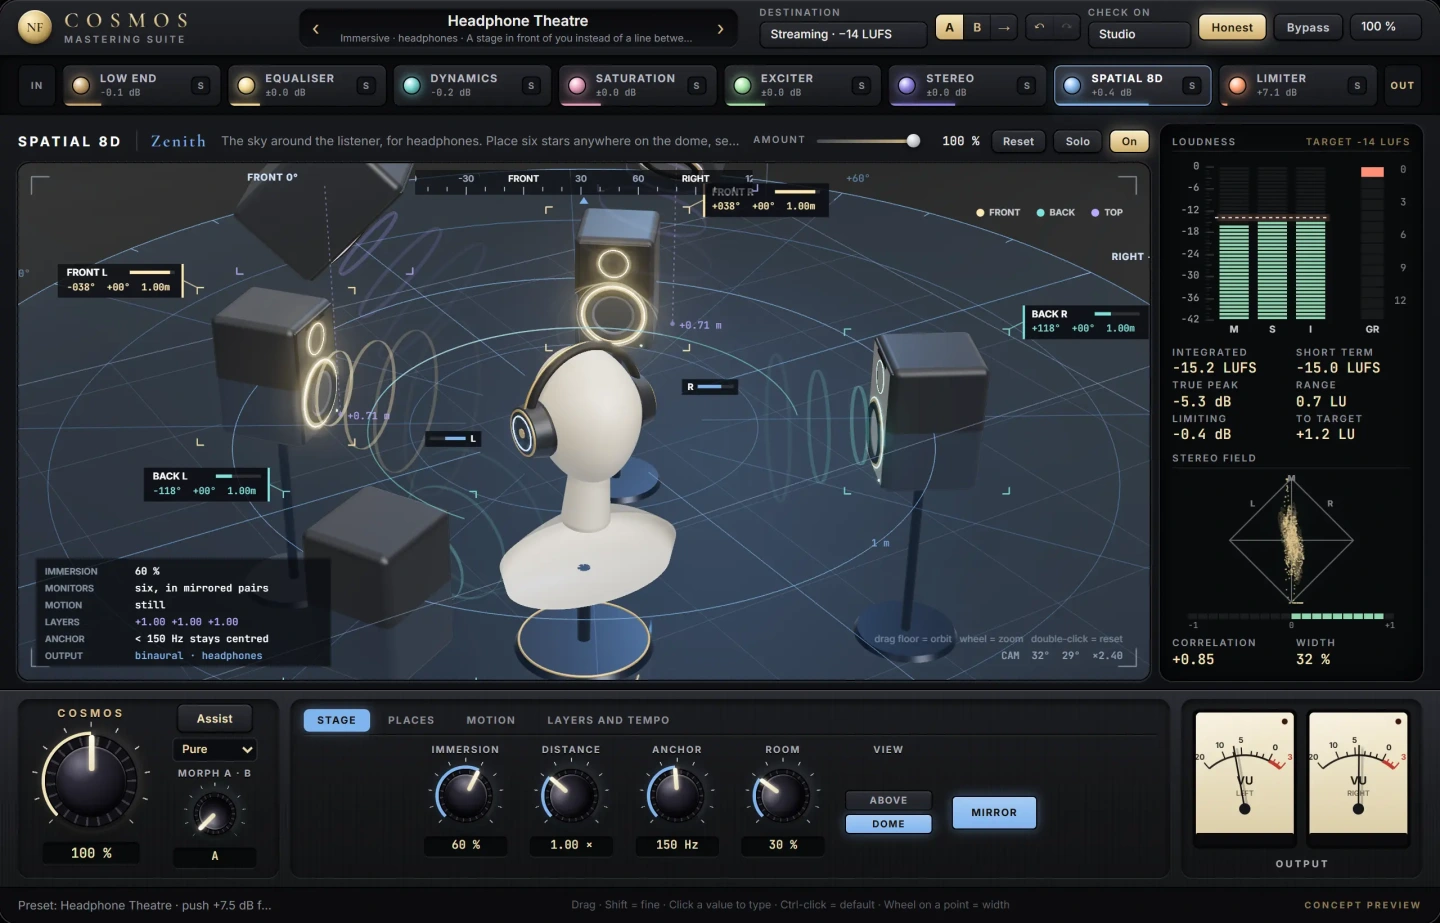Click the Anchor 150 Hz value field
1440x923 pixels.
677,845
